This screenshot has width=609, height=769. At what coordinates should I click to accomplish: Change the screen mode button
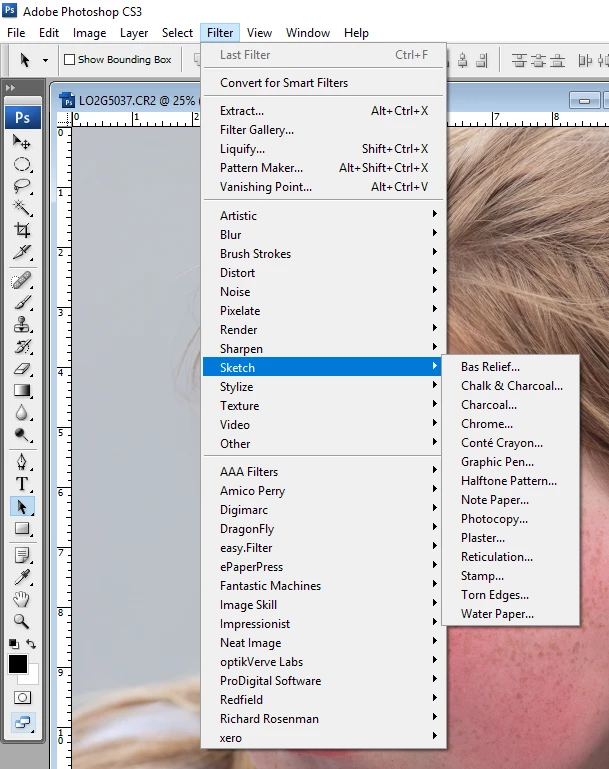(x=22, y=722)
